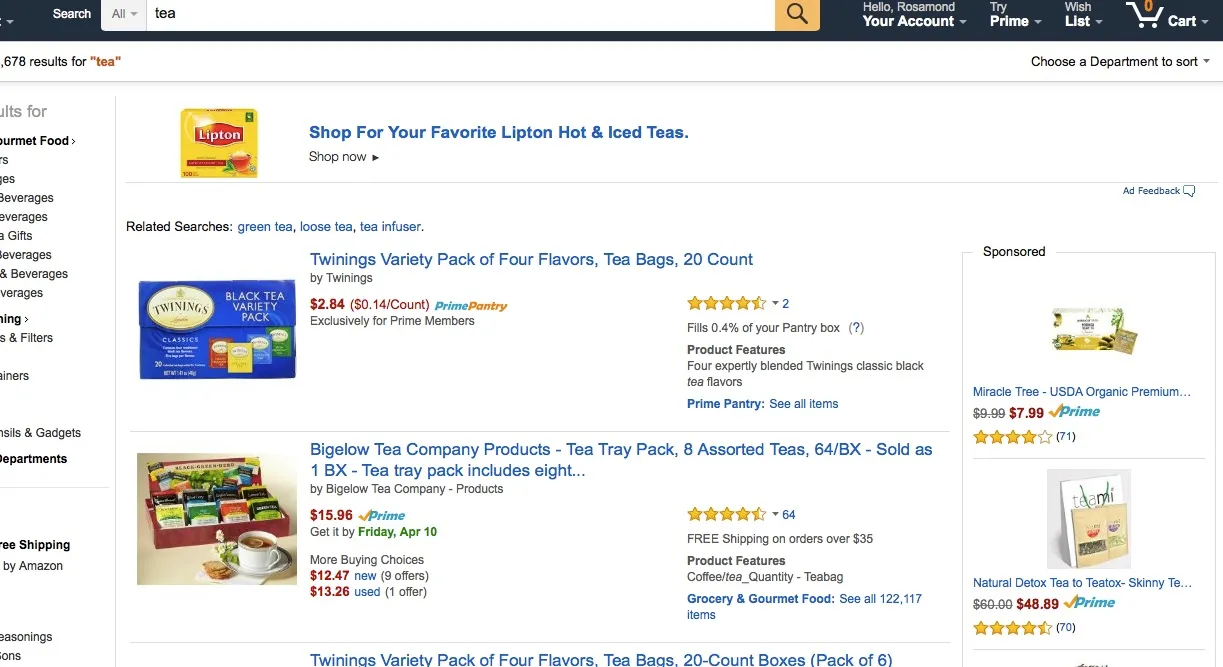
Task: Open the shopping cart icon
Action: point(1141,15)
